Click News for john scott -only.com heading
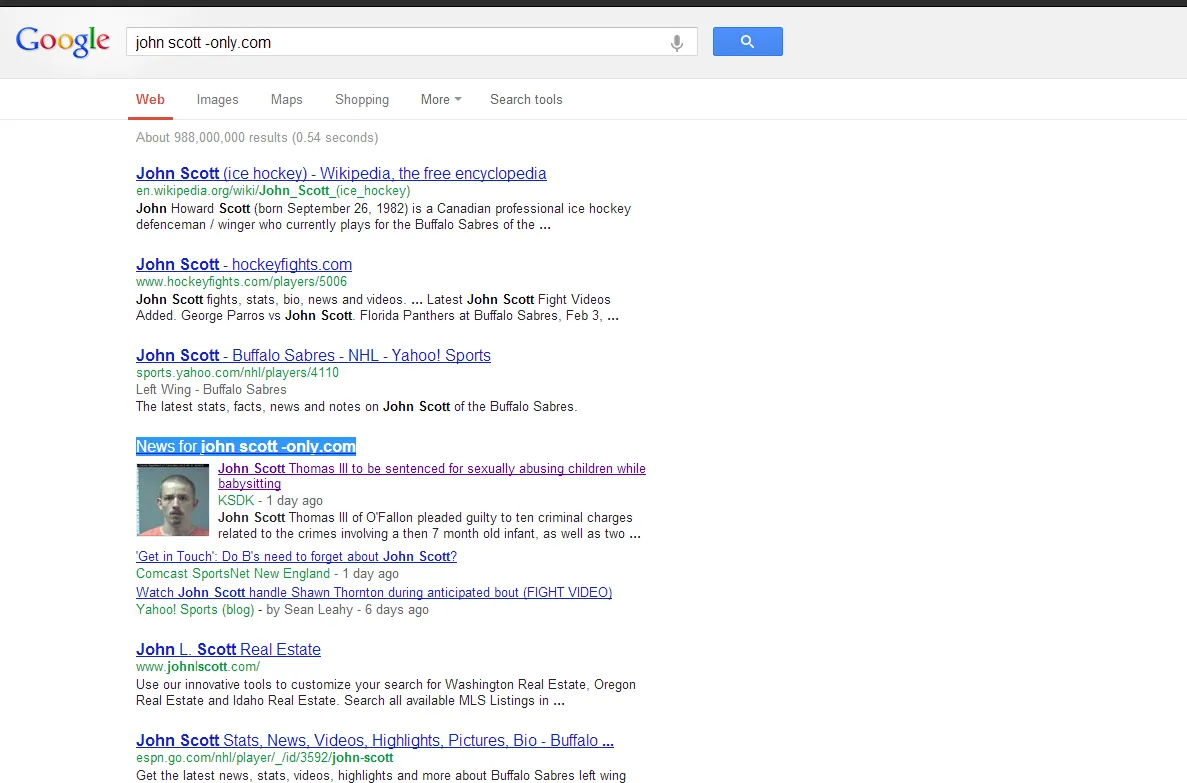Image resolution: width=1187 pixels, height=783 pixels. tap(245, 446)
